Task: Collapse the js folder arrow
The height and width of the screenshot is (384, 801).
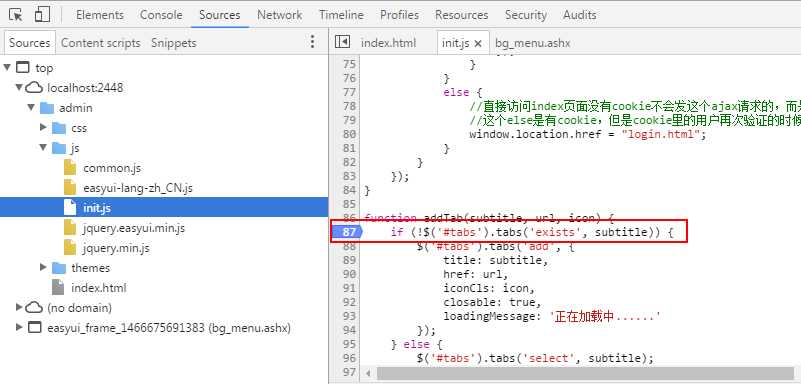Action: [x=43, y=148]
